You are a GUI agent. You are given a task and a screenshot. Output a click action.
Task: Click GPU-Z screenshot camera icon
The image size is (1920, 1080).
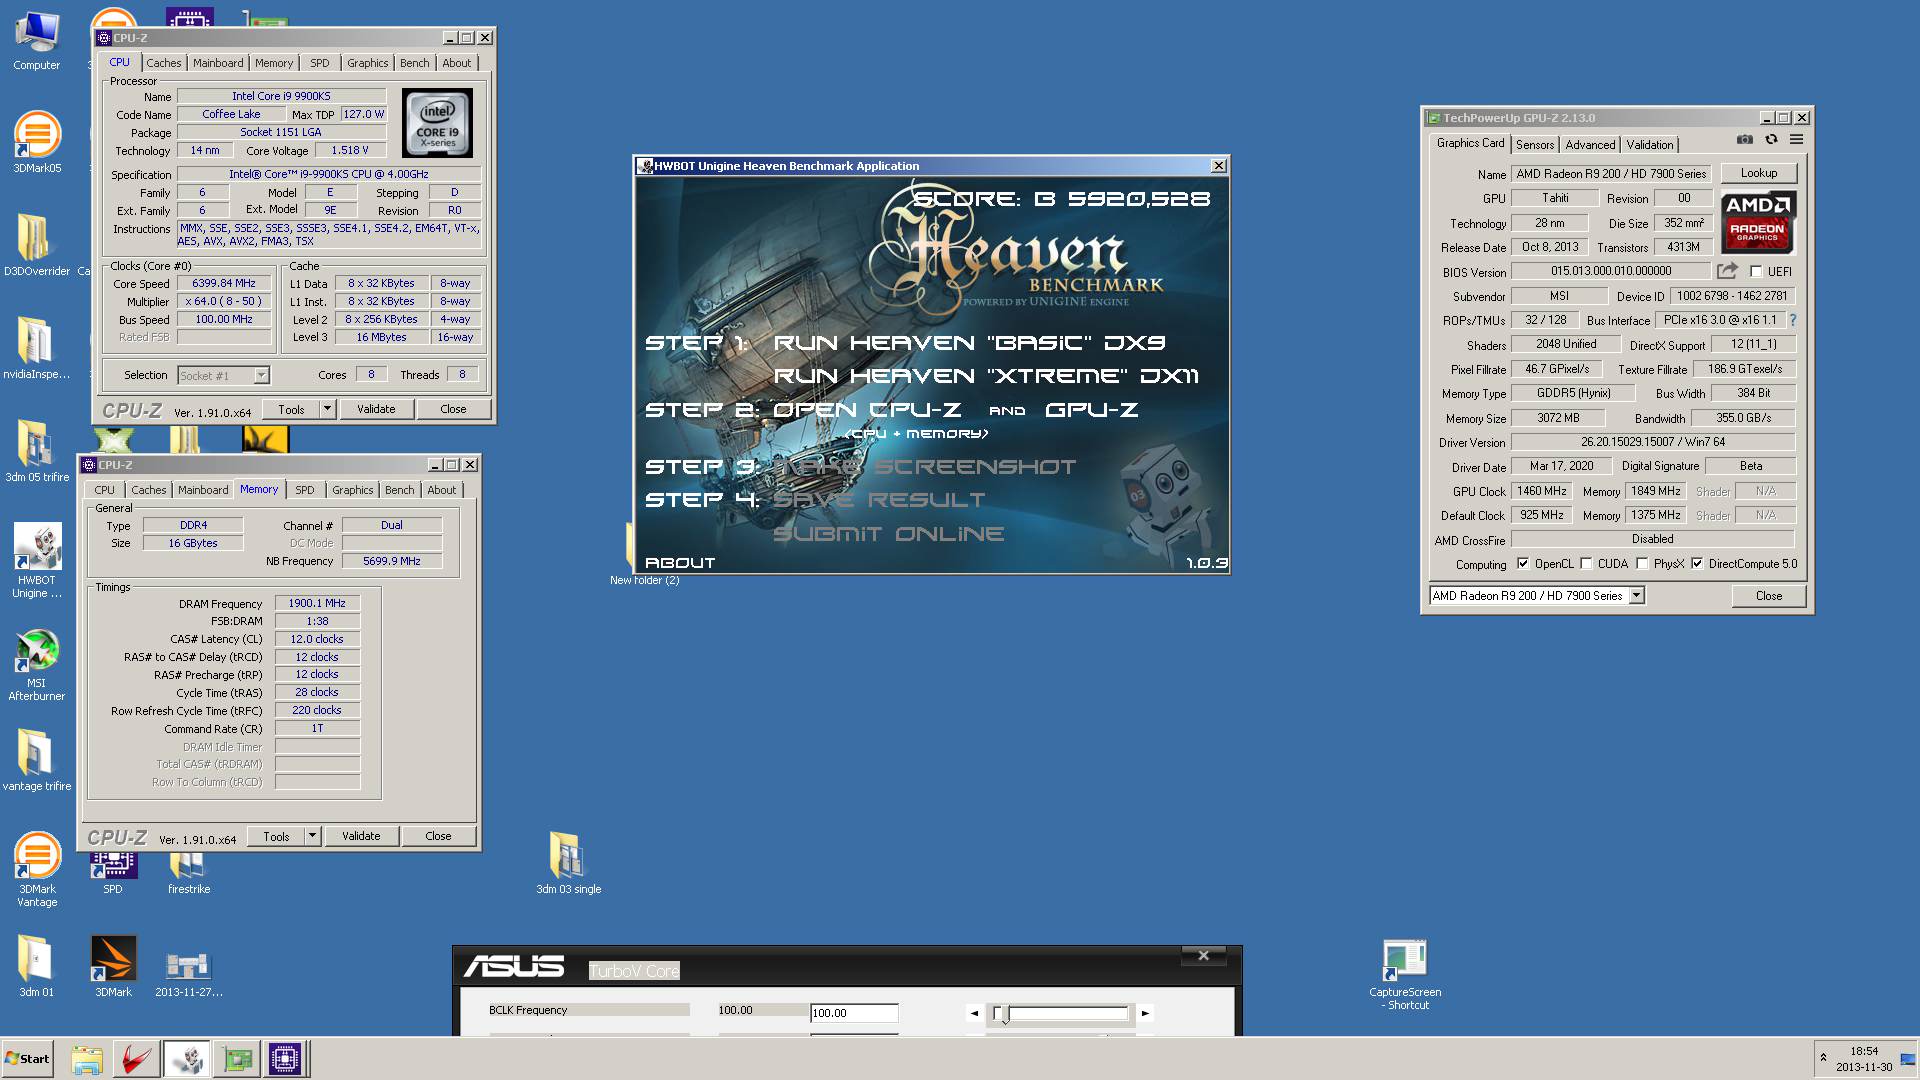click(1745, 140)
